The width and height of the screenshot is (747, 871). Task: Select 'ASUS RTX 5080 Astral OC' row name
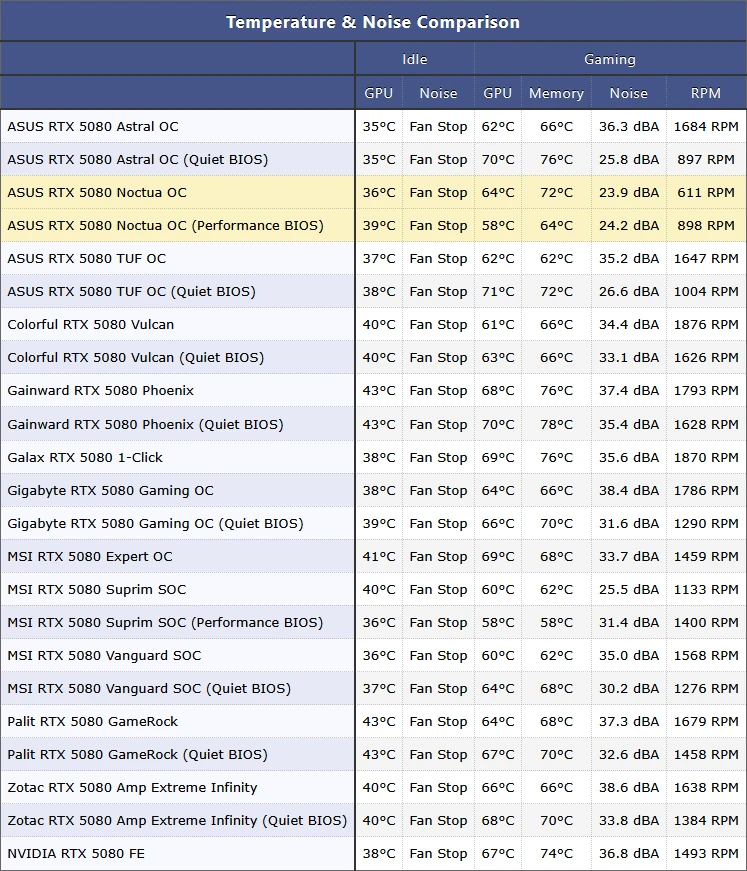(x=93, y=126)
